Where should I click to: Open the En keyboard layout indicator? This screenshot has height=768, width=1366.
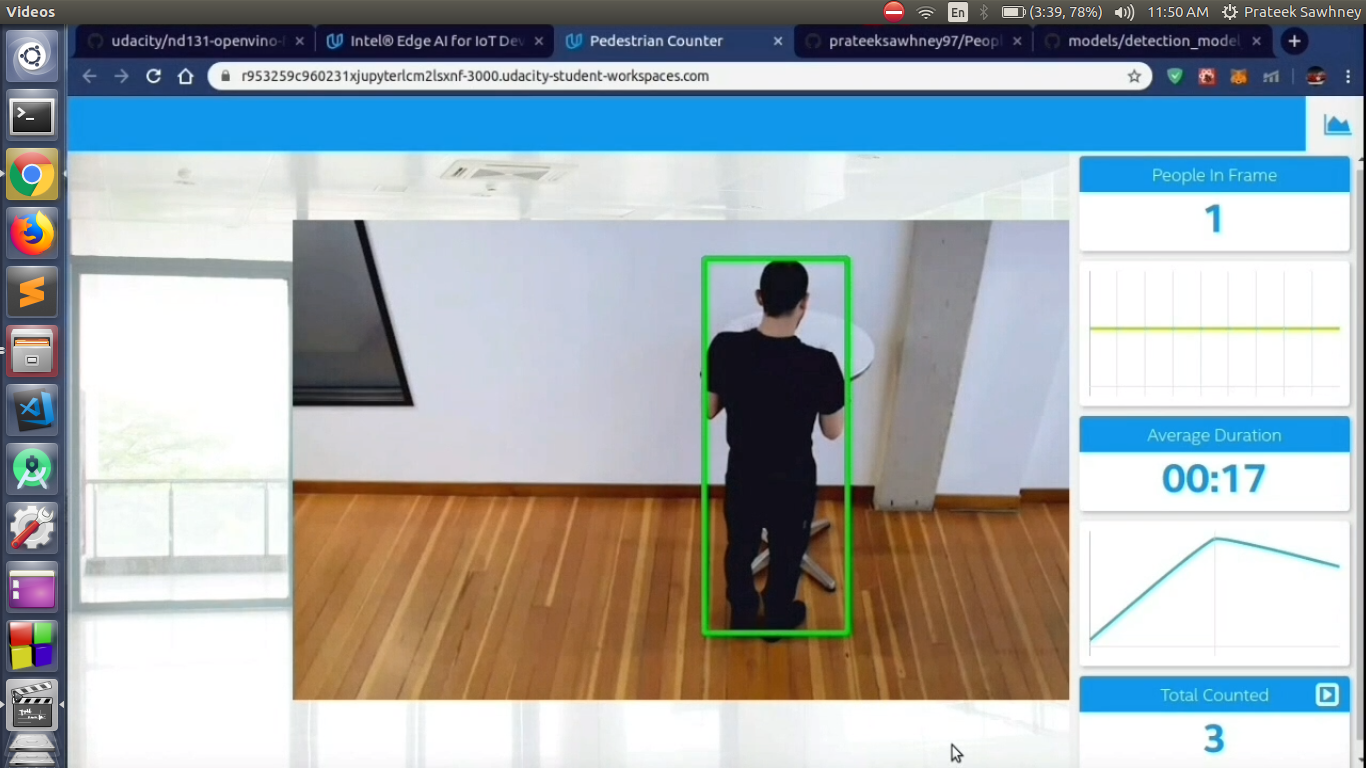click(958, 12)
